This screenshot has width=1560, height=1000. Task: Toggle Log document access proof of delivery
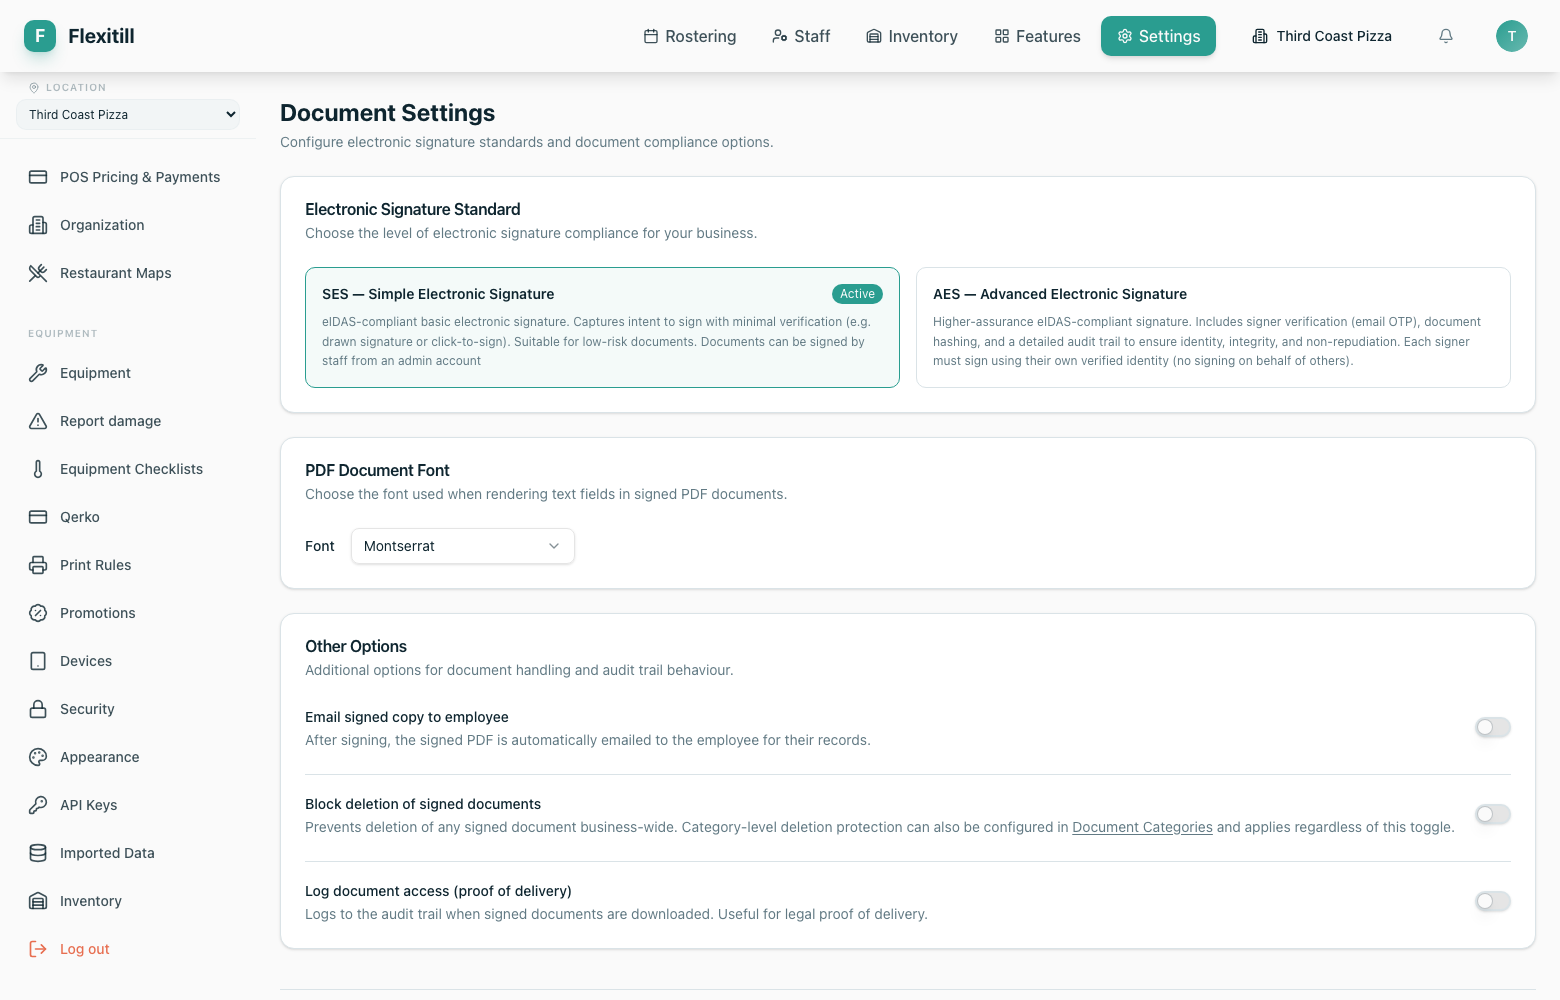1493,901
